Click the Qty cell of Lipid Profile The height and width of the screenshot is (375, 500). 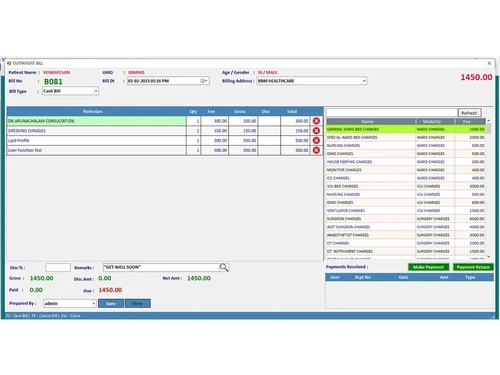pyautogui.click(x=194, y=140)
